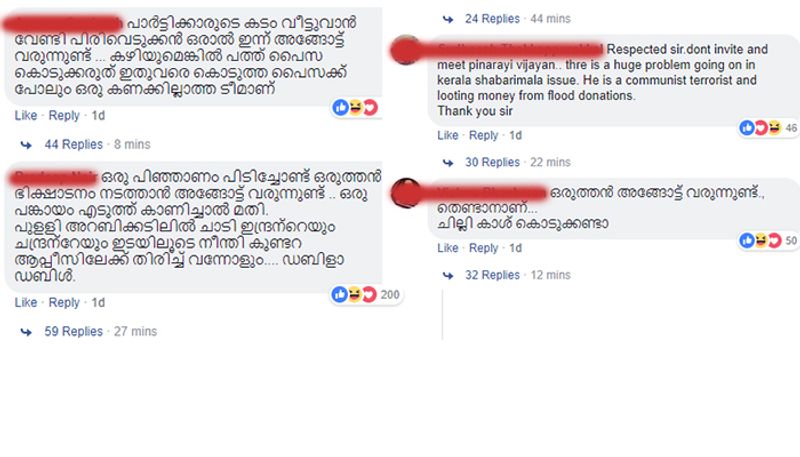Show the 32 Replies thread
800x457 pixels.
[492, 275]
